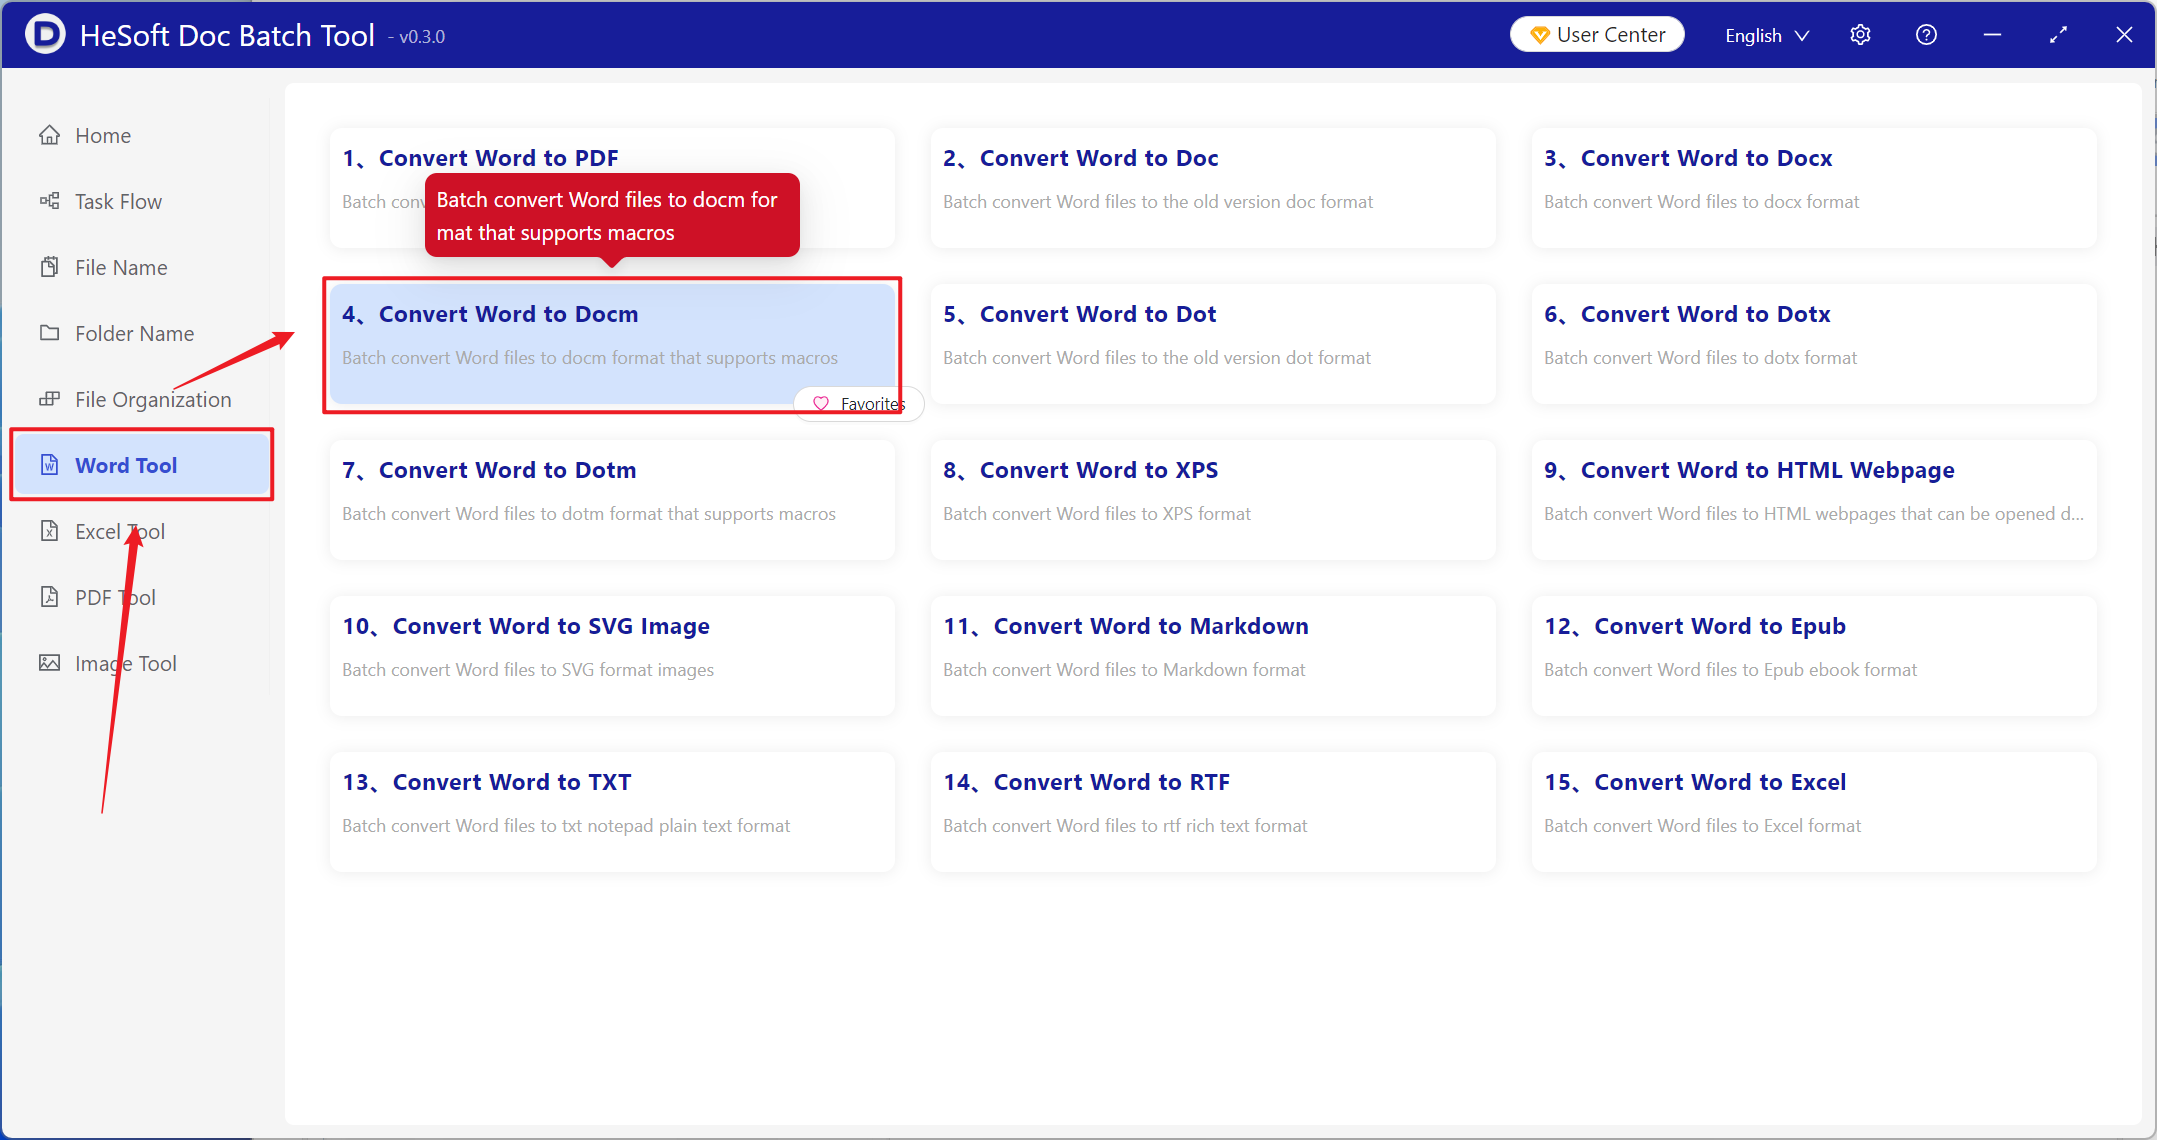Open the Task Flow menu
Viewport: 2157px width, 1140px height.
click(x=142, y=201)
